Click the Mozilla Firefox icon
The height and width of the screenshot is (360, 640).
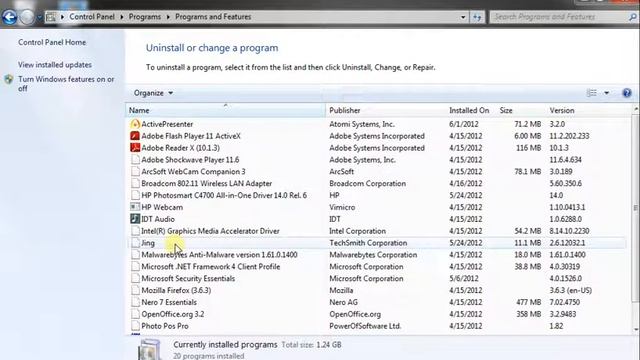(x=135, y=290)
